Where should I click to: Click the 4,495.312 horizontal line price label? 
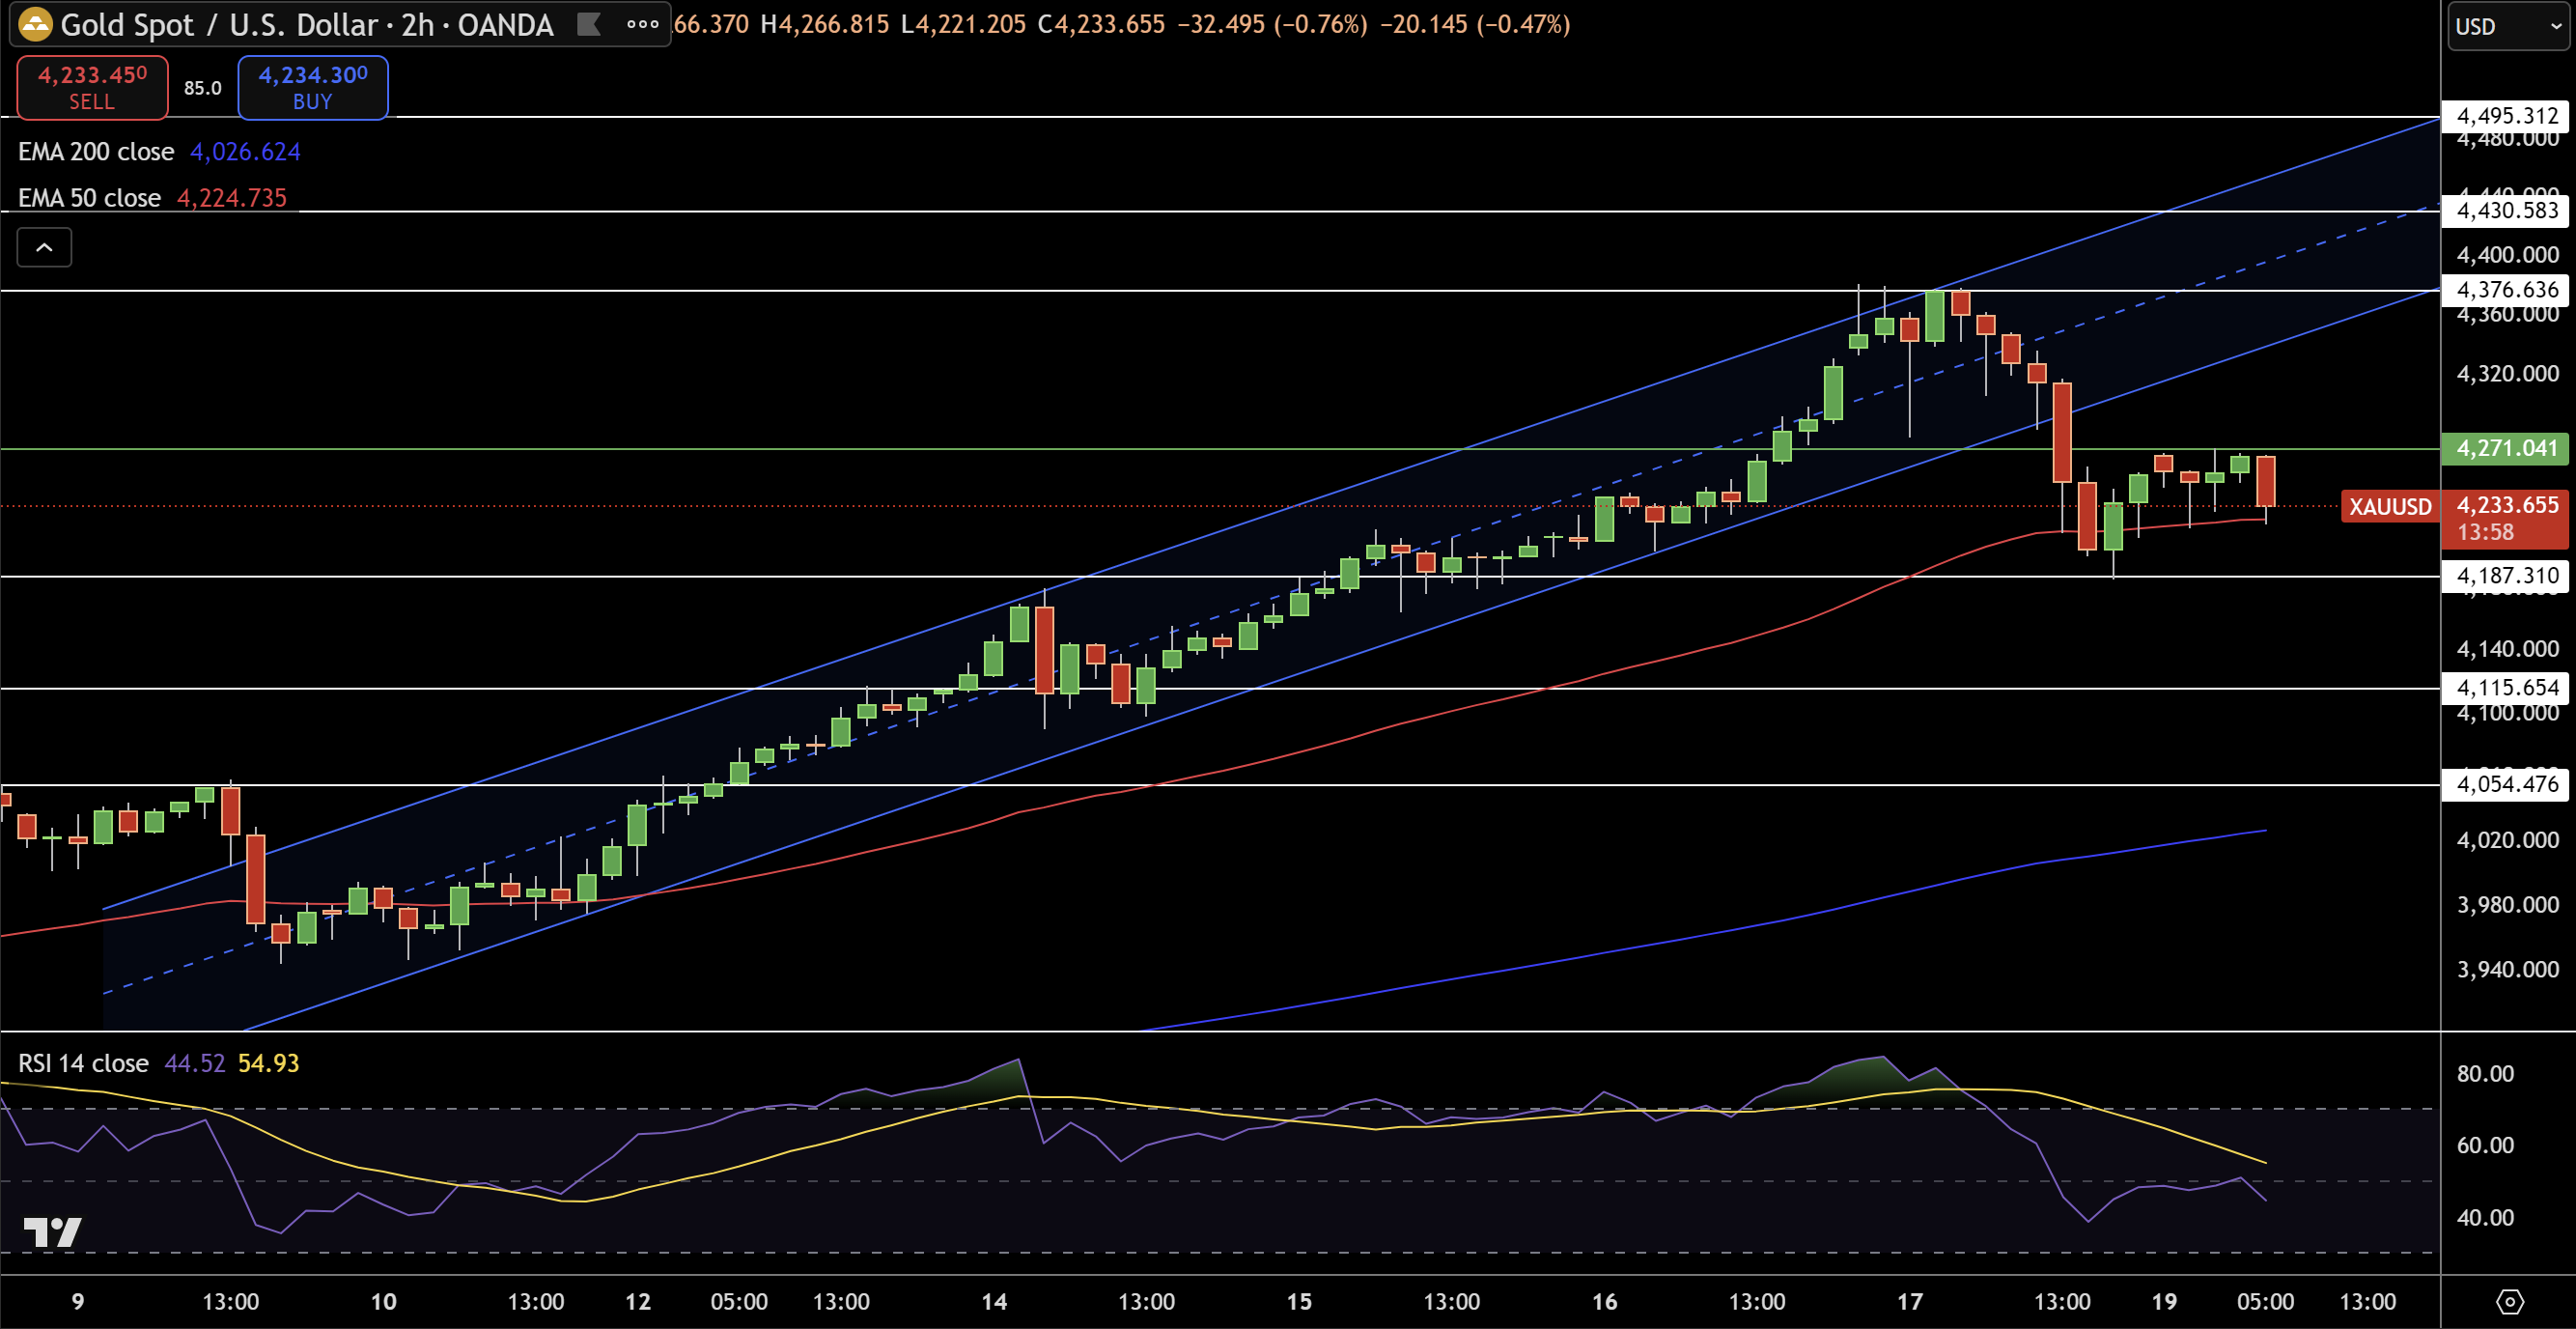tap(2505, 116)
